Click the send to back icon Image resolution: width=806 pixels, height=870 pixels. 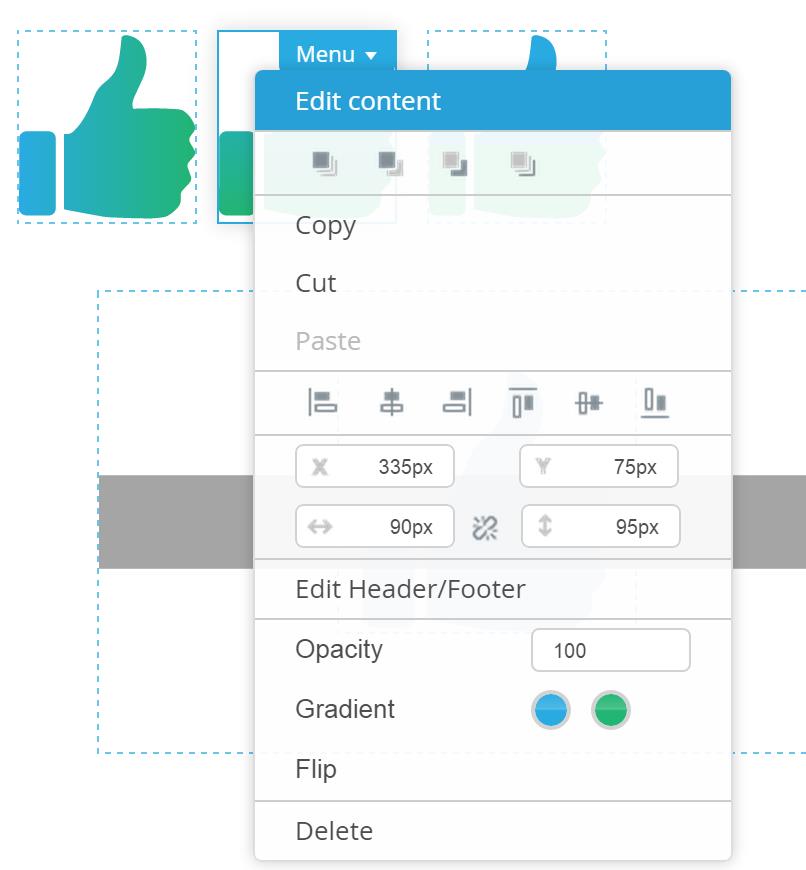(522, 163)
